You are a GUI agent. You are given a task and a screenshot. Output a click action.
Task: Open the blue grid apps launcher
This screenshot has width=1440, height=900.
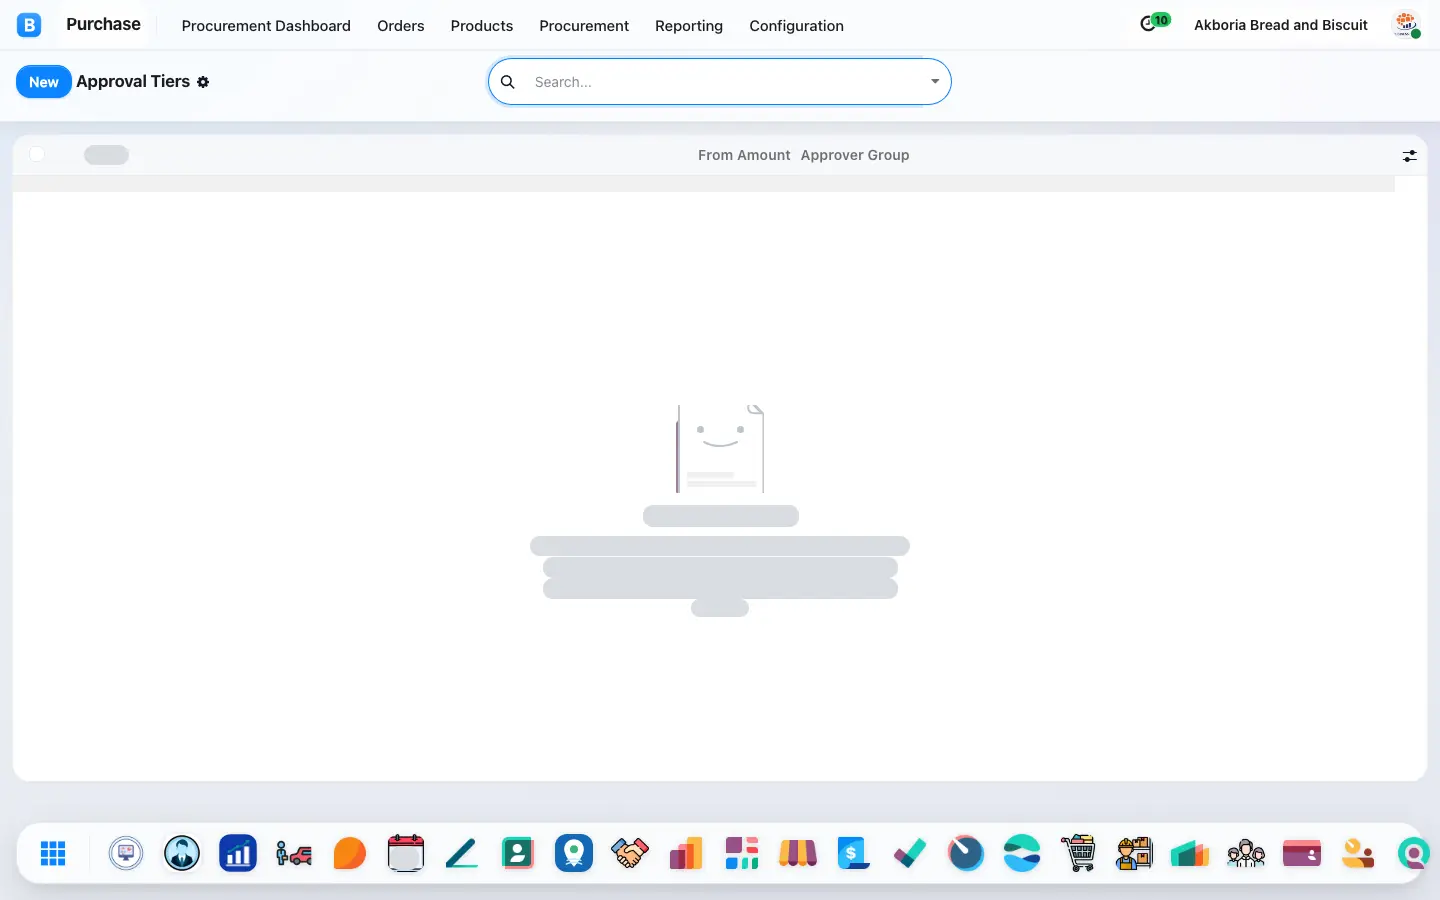click(53, 853)
